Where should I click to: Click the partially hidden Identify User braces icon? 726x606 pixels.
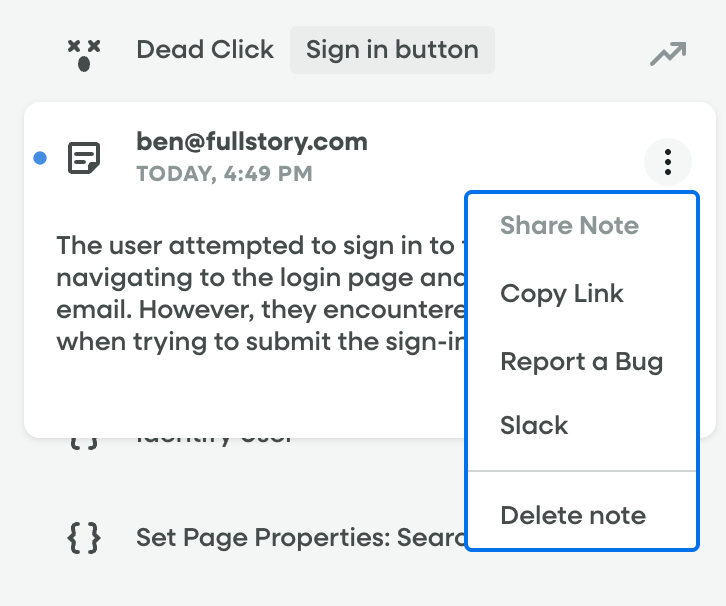pyautogui.click(x=84, y=441)
